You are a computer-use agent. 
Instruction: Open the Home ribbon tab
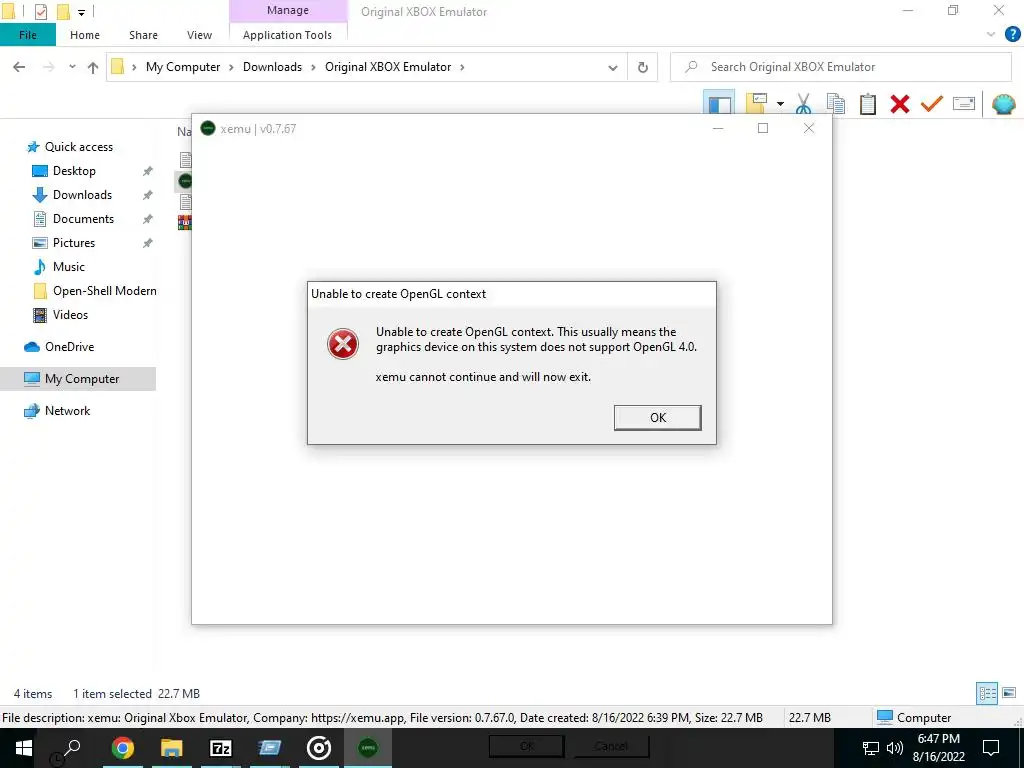[x=85, y=35]
